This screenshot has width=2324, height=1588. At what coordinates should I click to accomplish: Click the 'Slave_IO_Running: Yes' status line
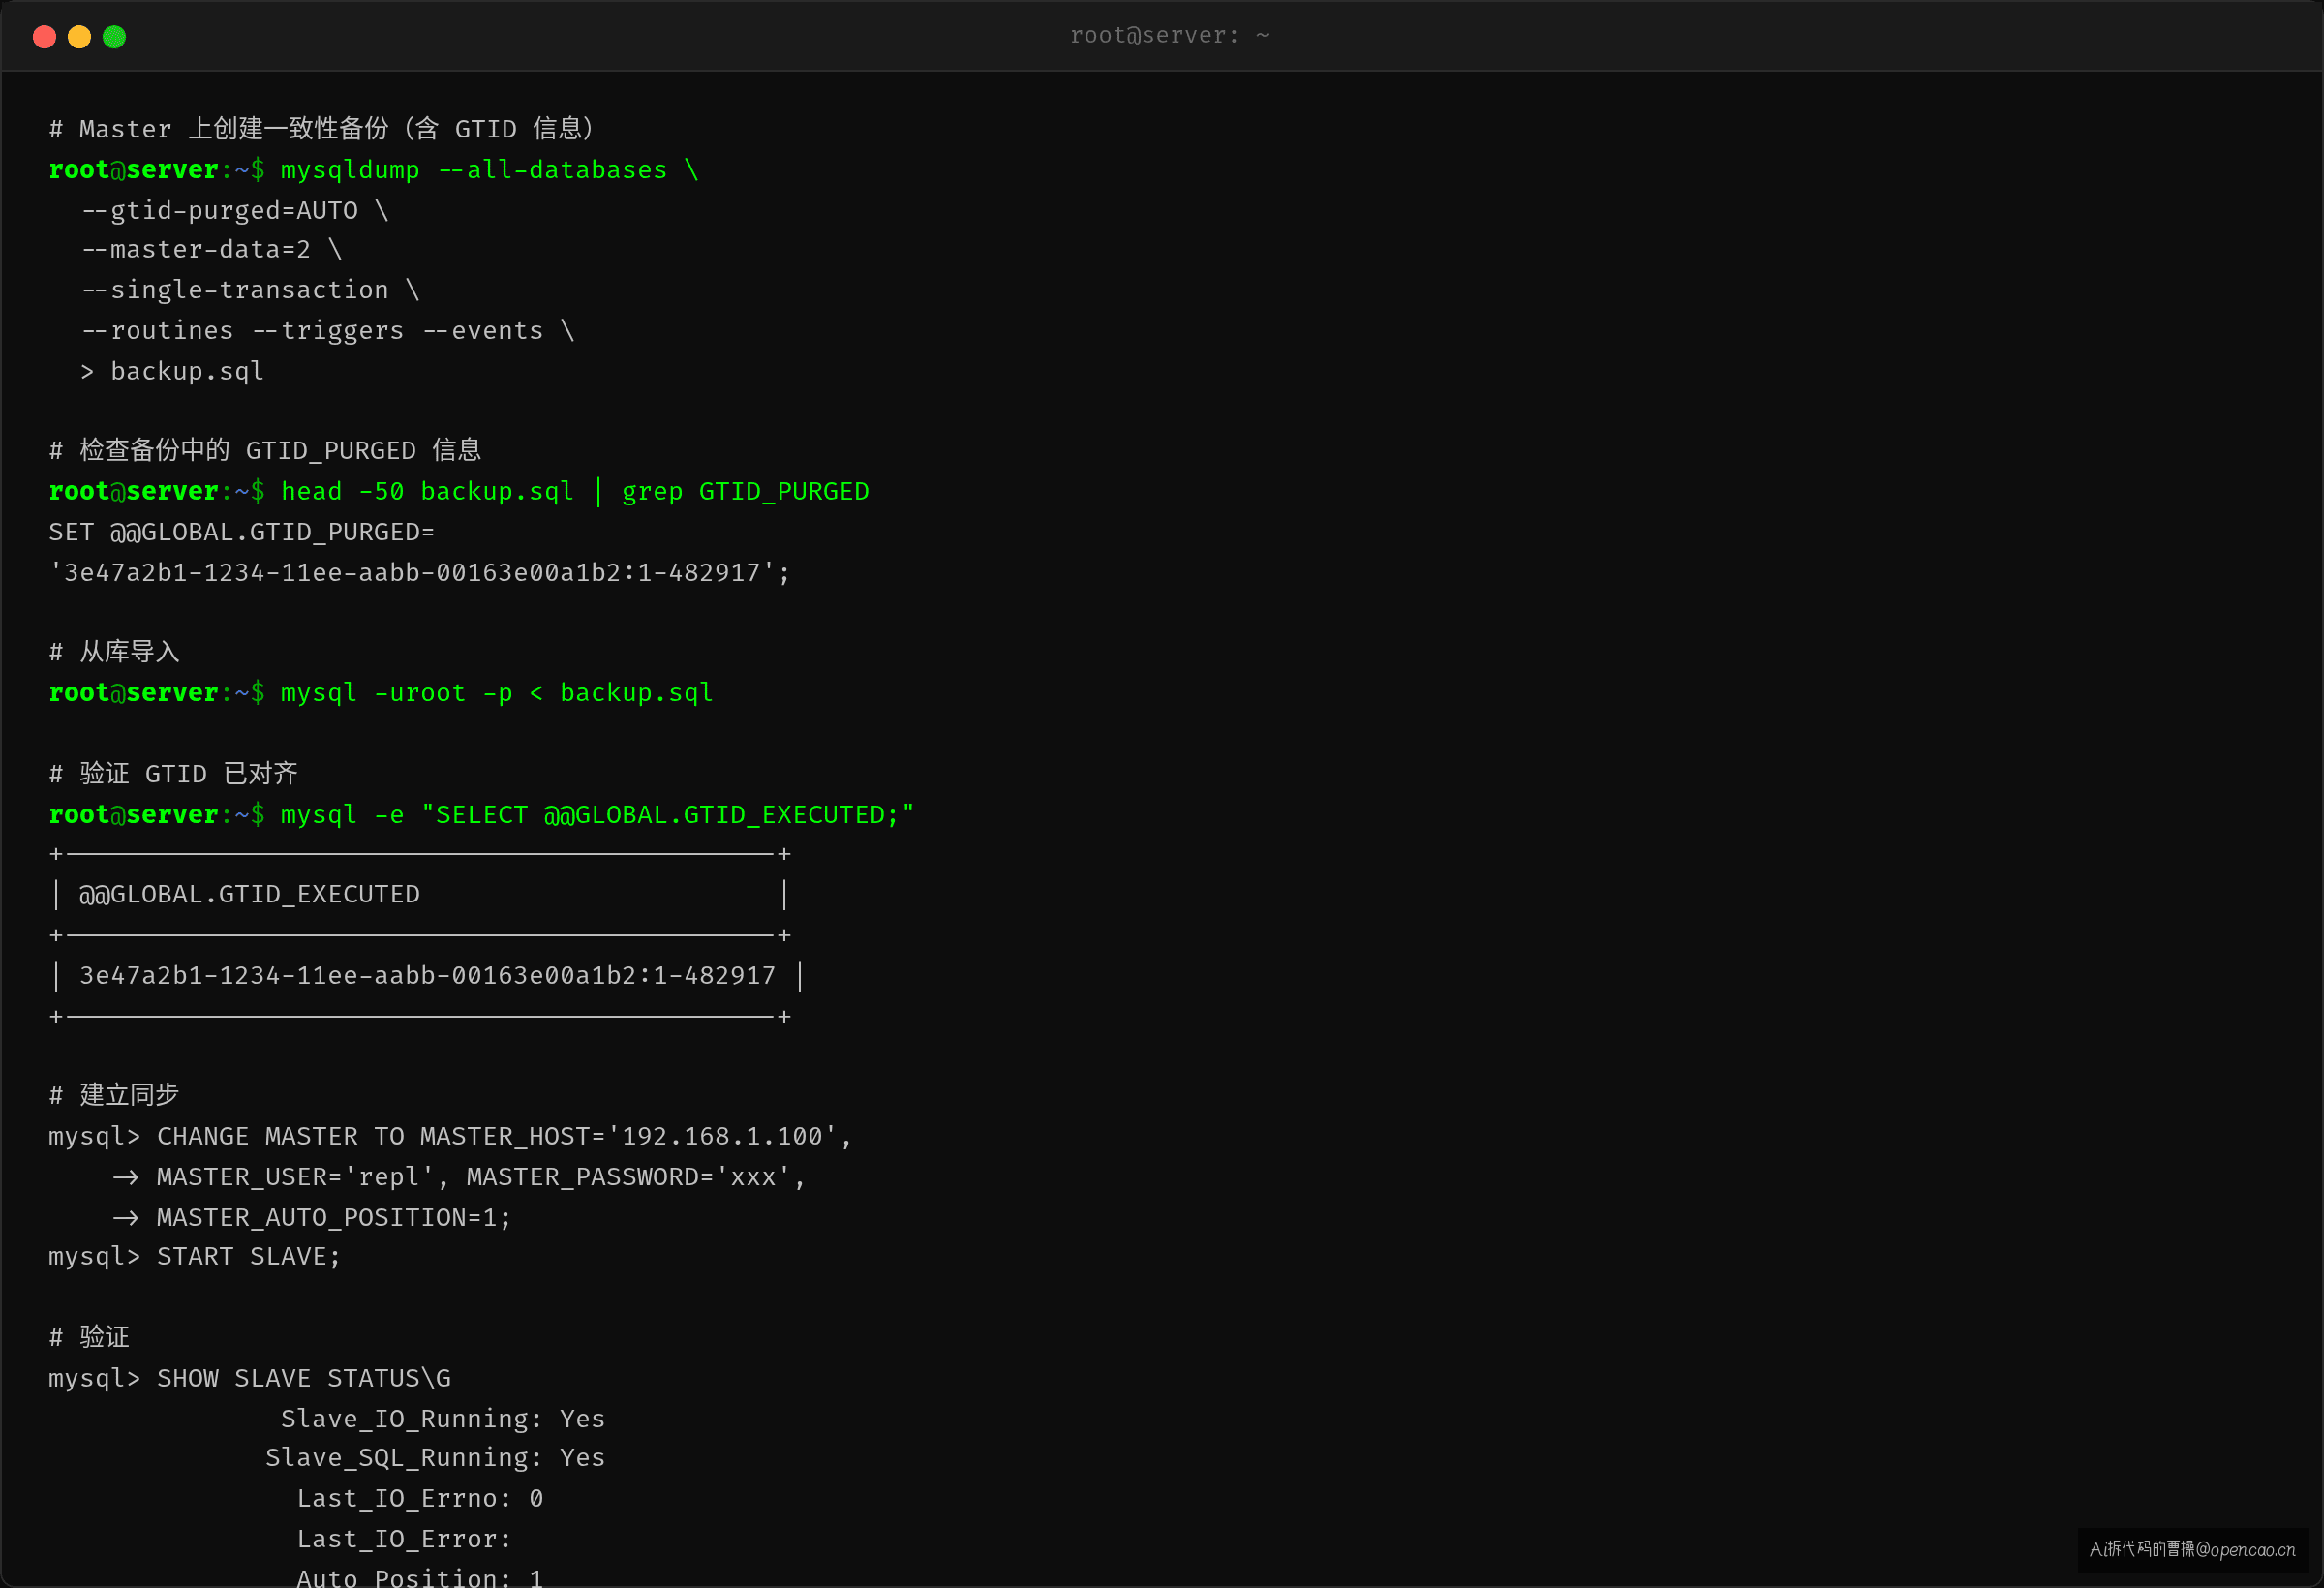(443, 1419)
